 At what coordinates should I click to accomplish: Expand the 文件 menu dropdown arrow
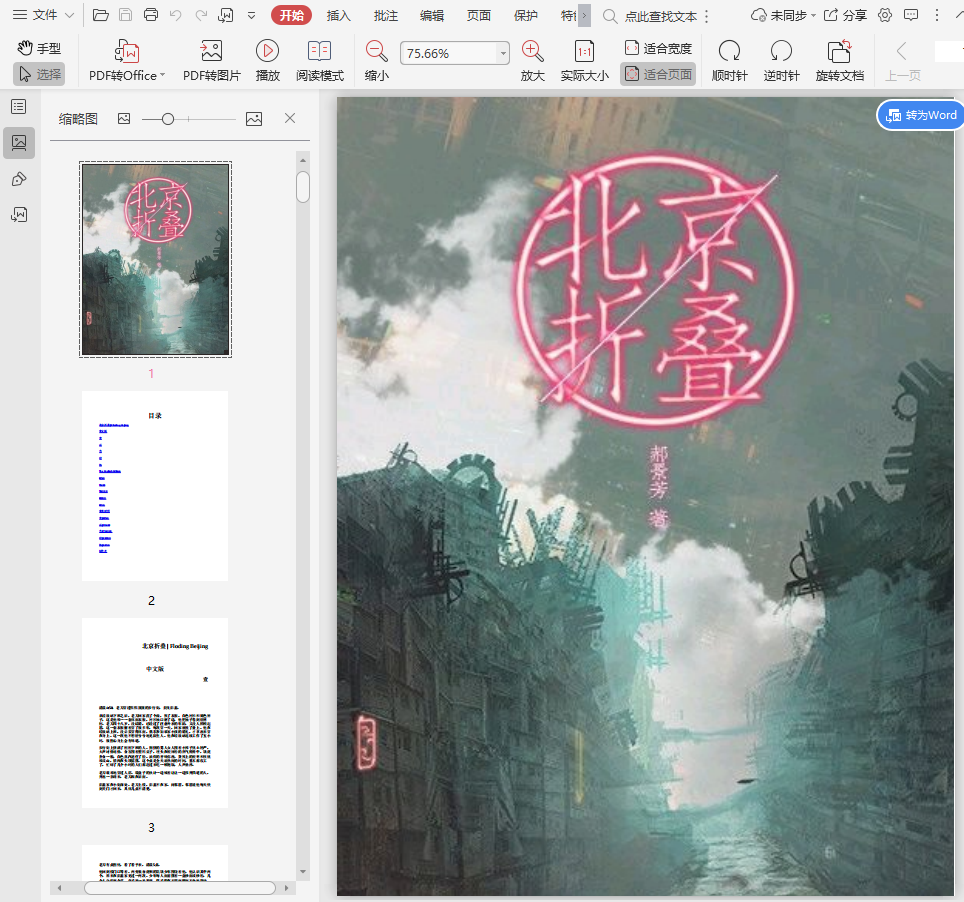point(69,15)
